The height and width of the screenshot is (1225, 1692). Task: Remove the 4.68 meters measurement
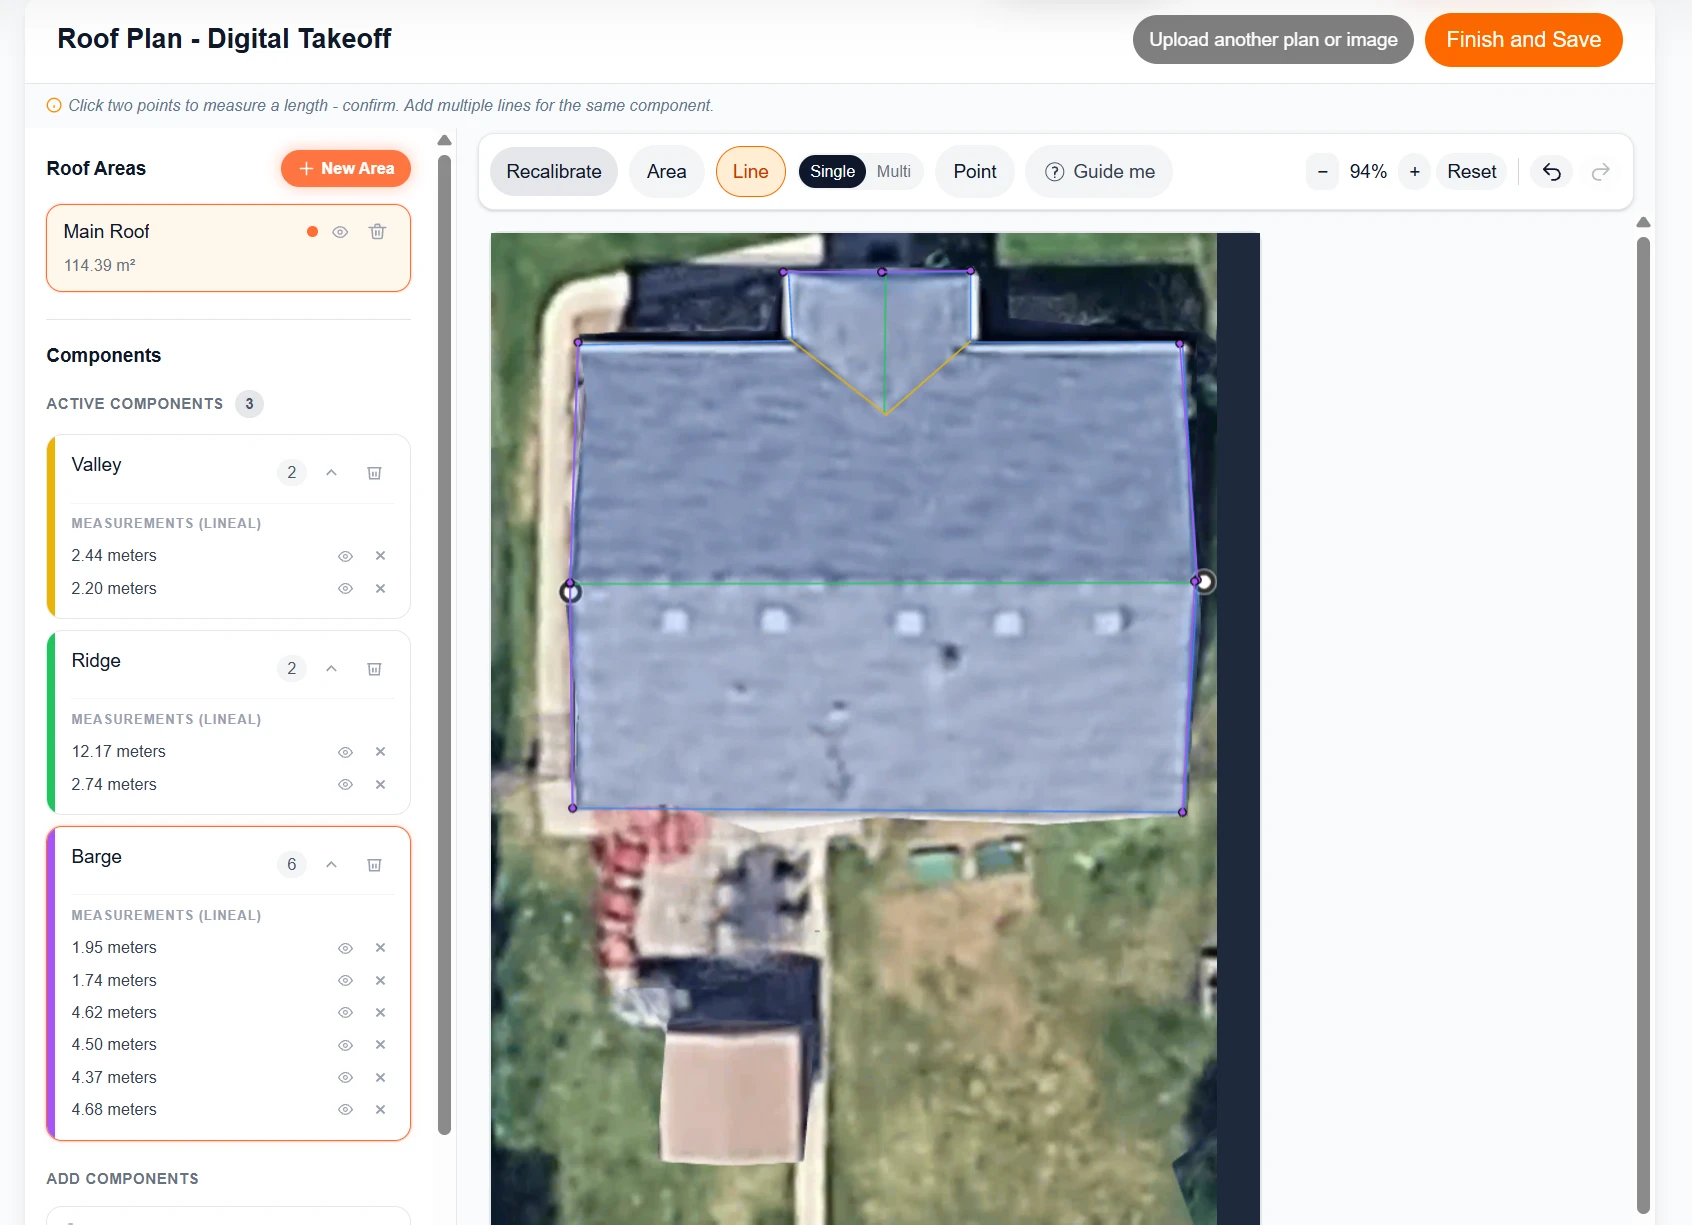click(x=380, y=1110)
